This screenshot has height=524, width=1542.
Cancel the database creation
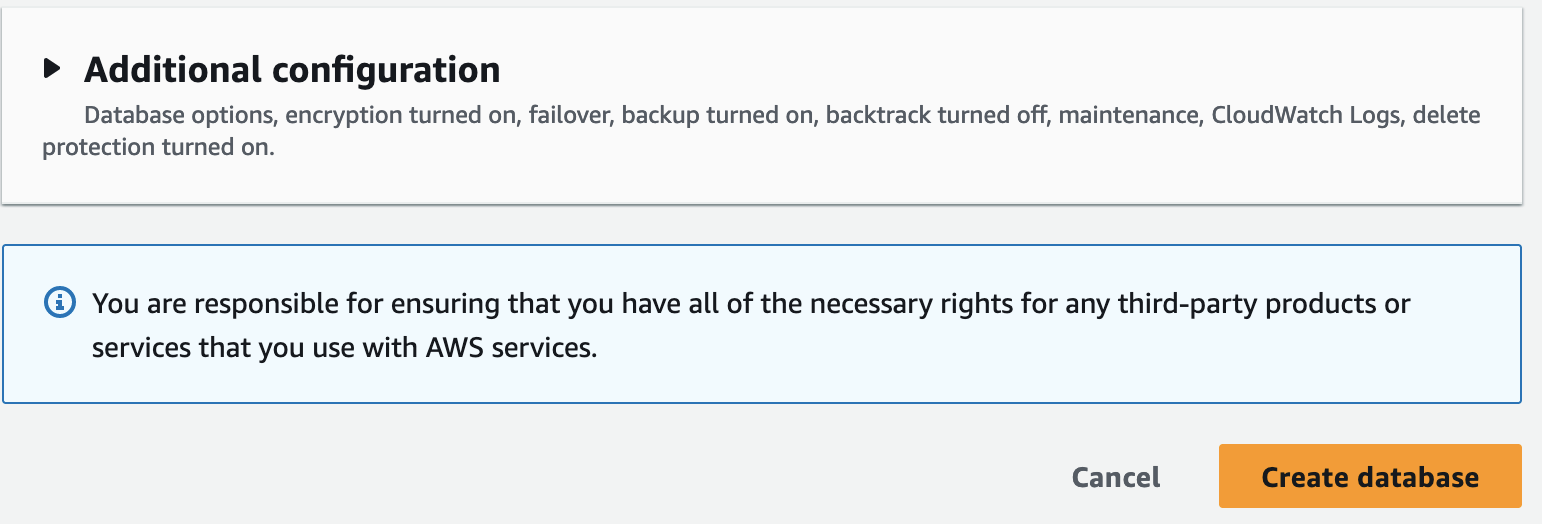[1116, 477]
